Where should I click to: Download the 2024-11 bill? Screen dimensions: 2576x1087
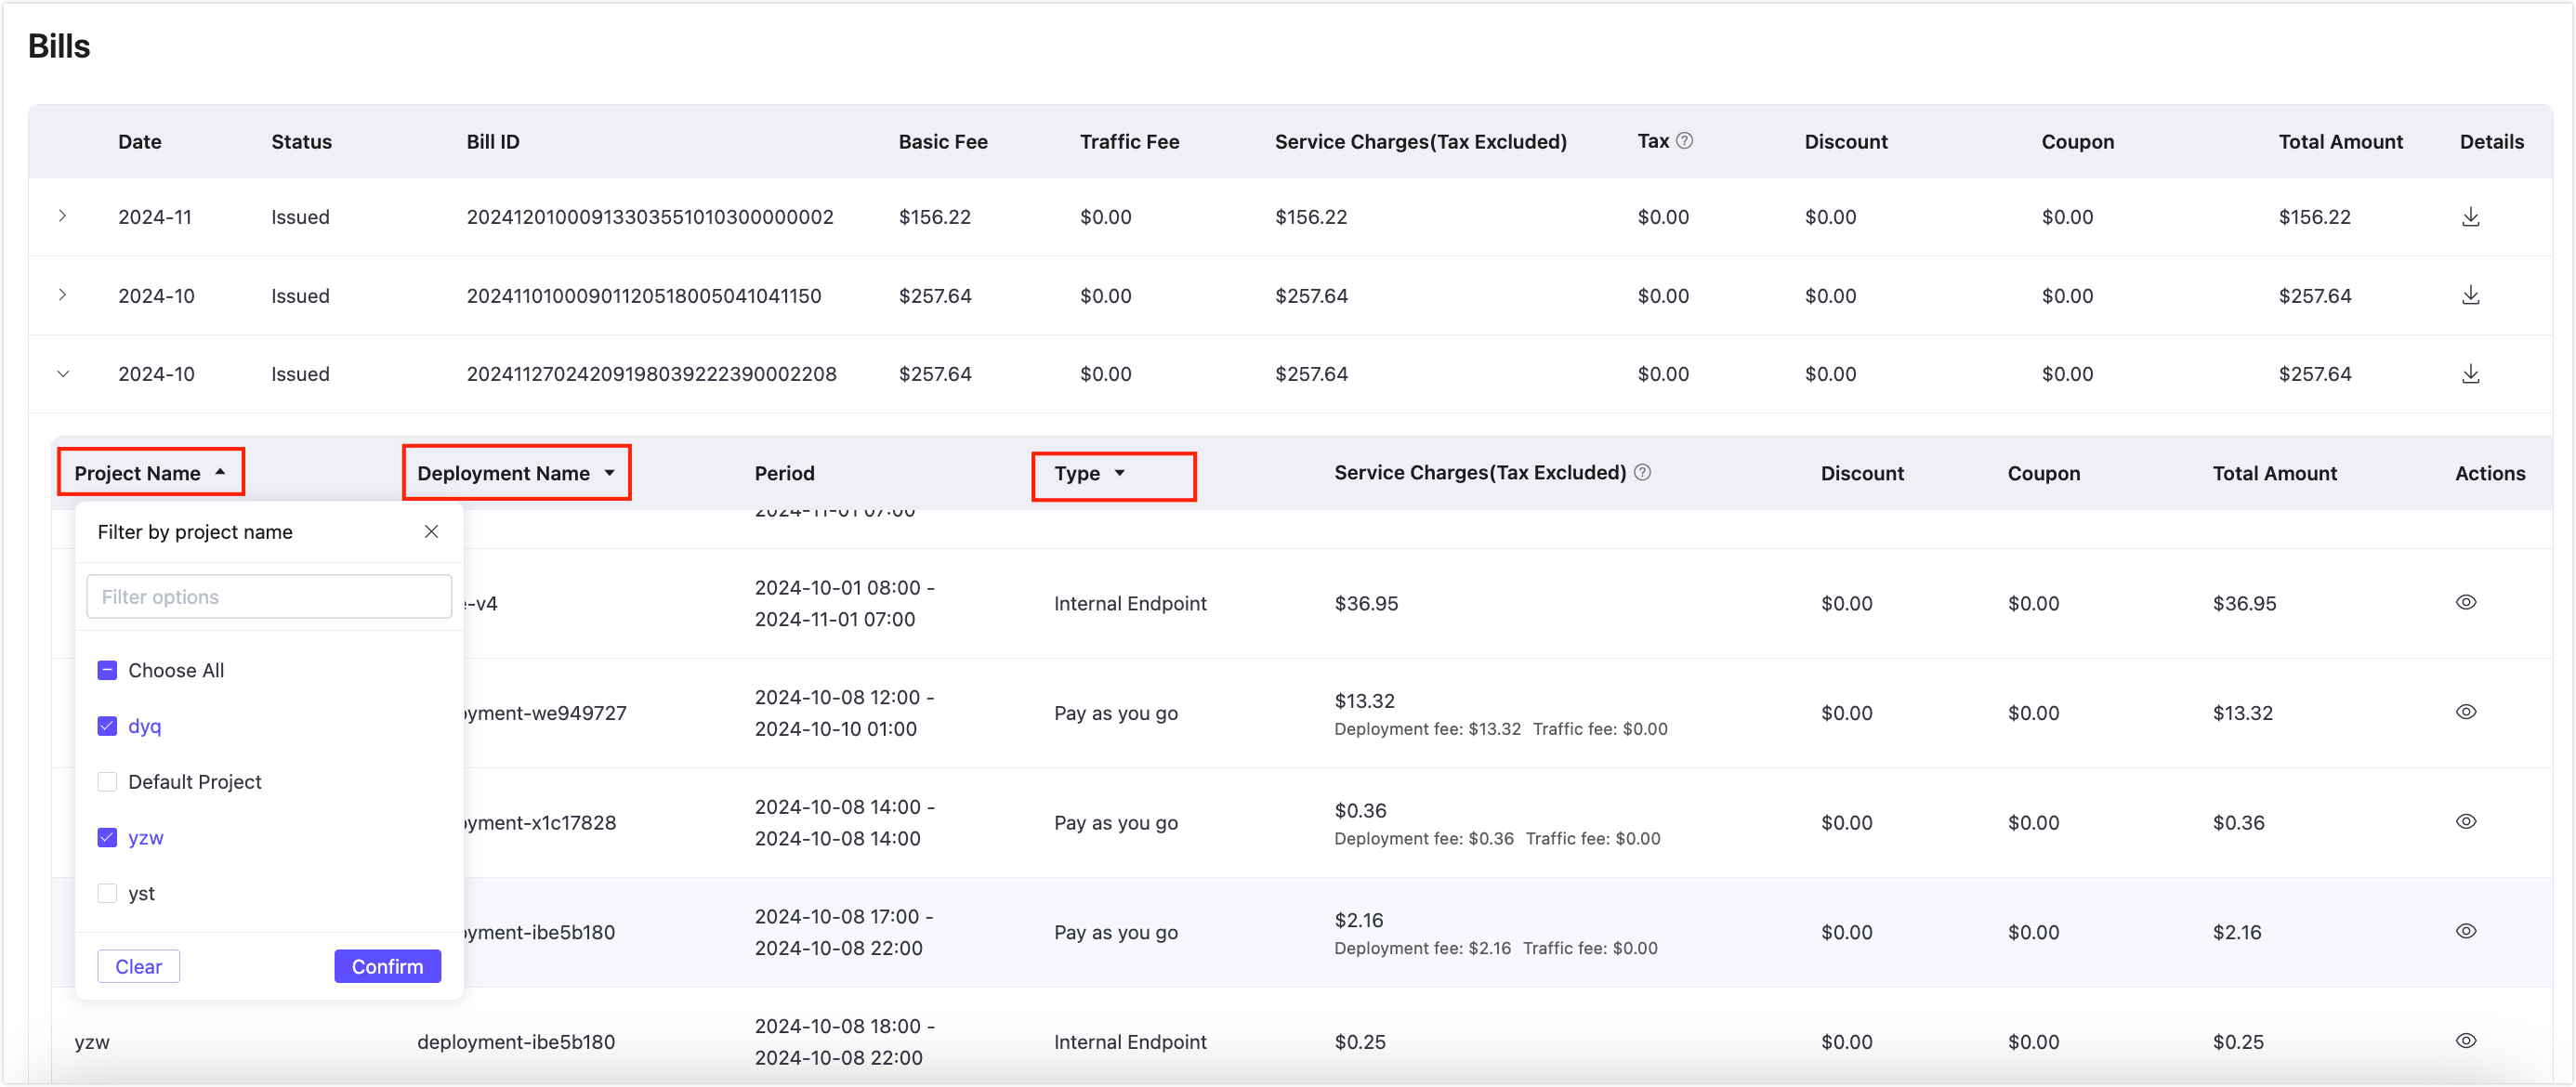2470,217
